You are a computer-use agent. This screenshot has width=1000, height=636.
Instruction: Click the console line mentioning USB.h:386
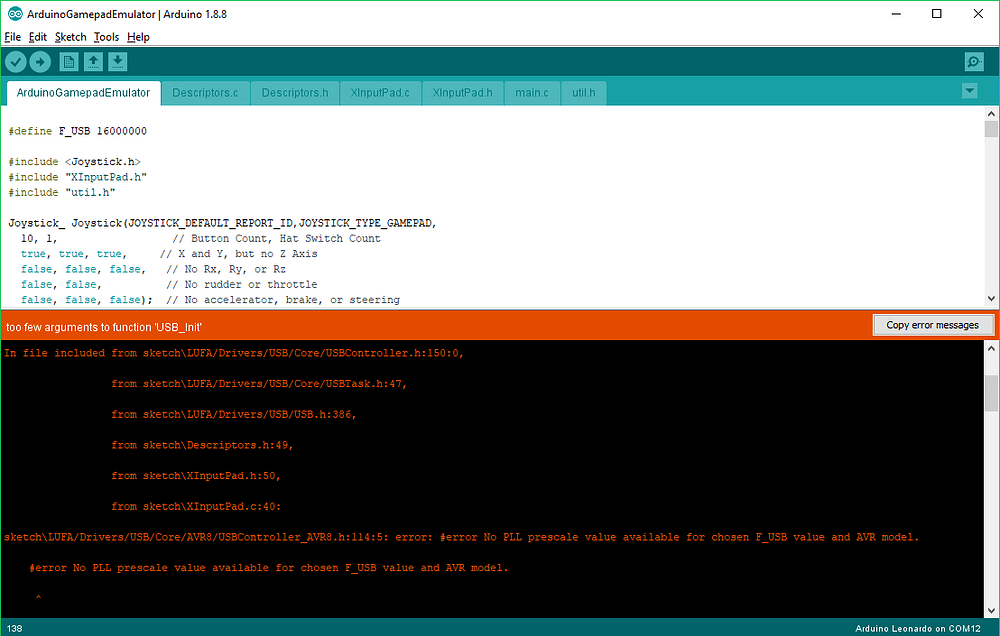(234, 414)
